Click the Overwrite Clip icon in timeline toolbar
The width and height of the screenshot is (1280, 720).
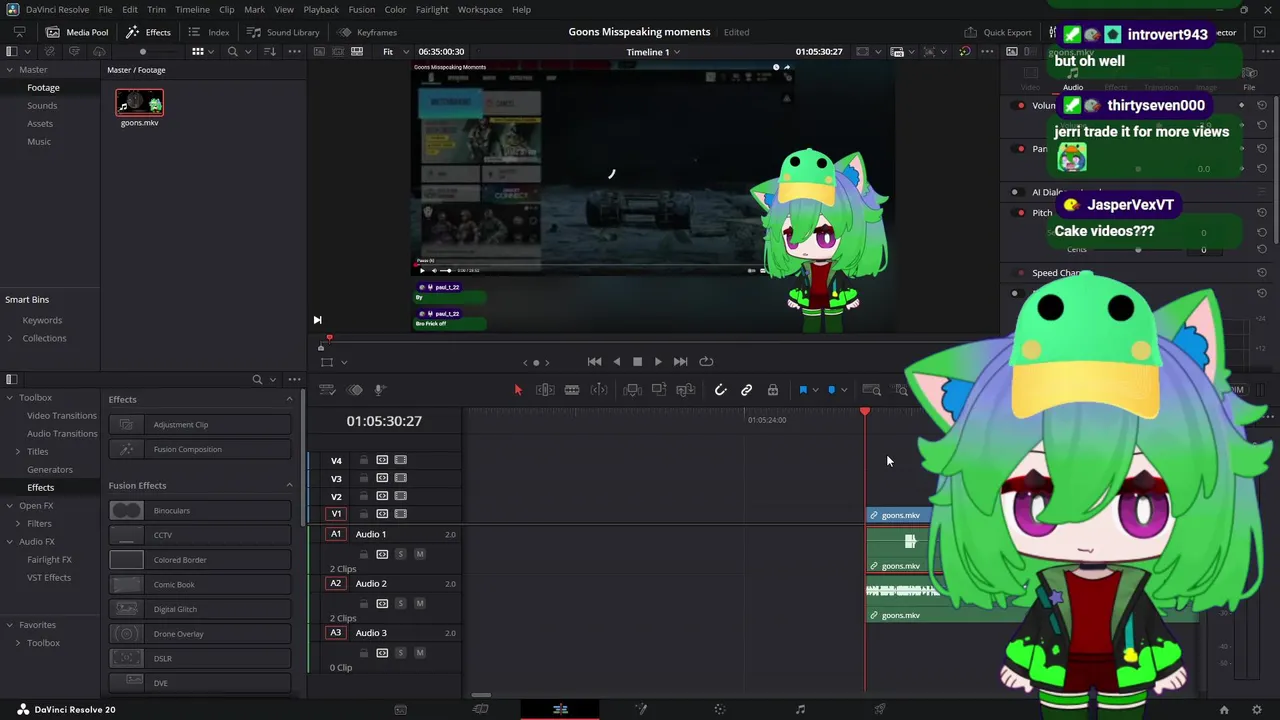658,390
